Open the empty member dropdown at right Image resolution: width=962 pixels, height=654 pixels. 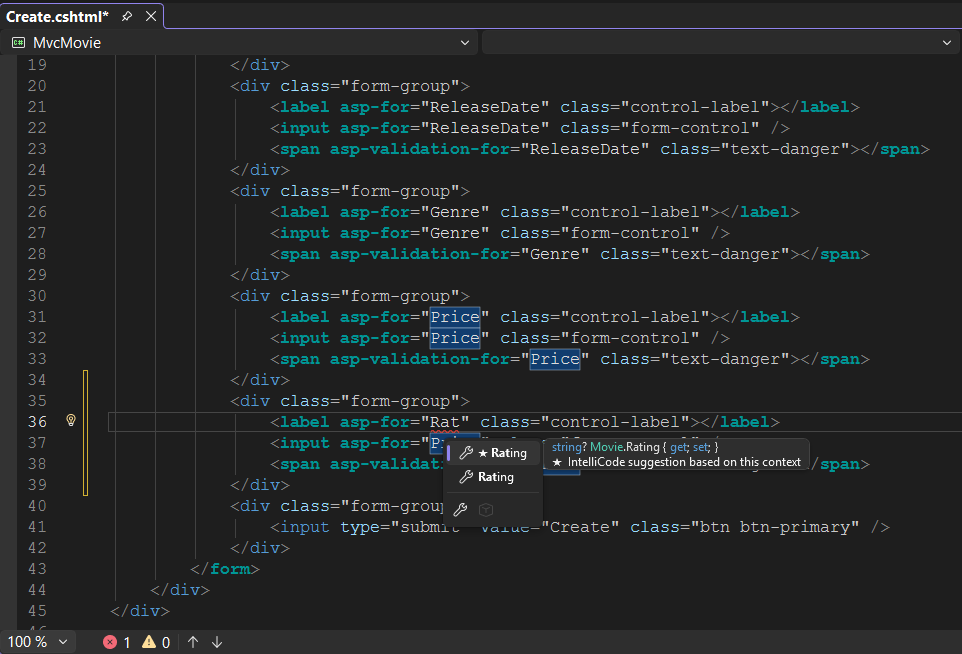(947, 43)
